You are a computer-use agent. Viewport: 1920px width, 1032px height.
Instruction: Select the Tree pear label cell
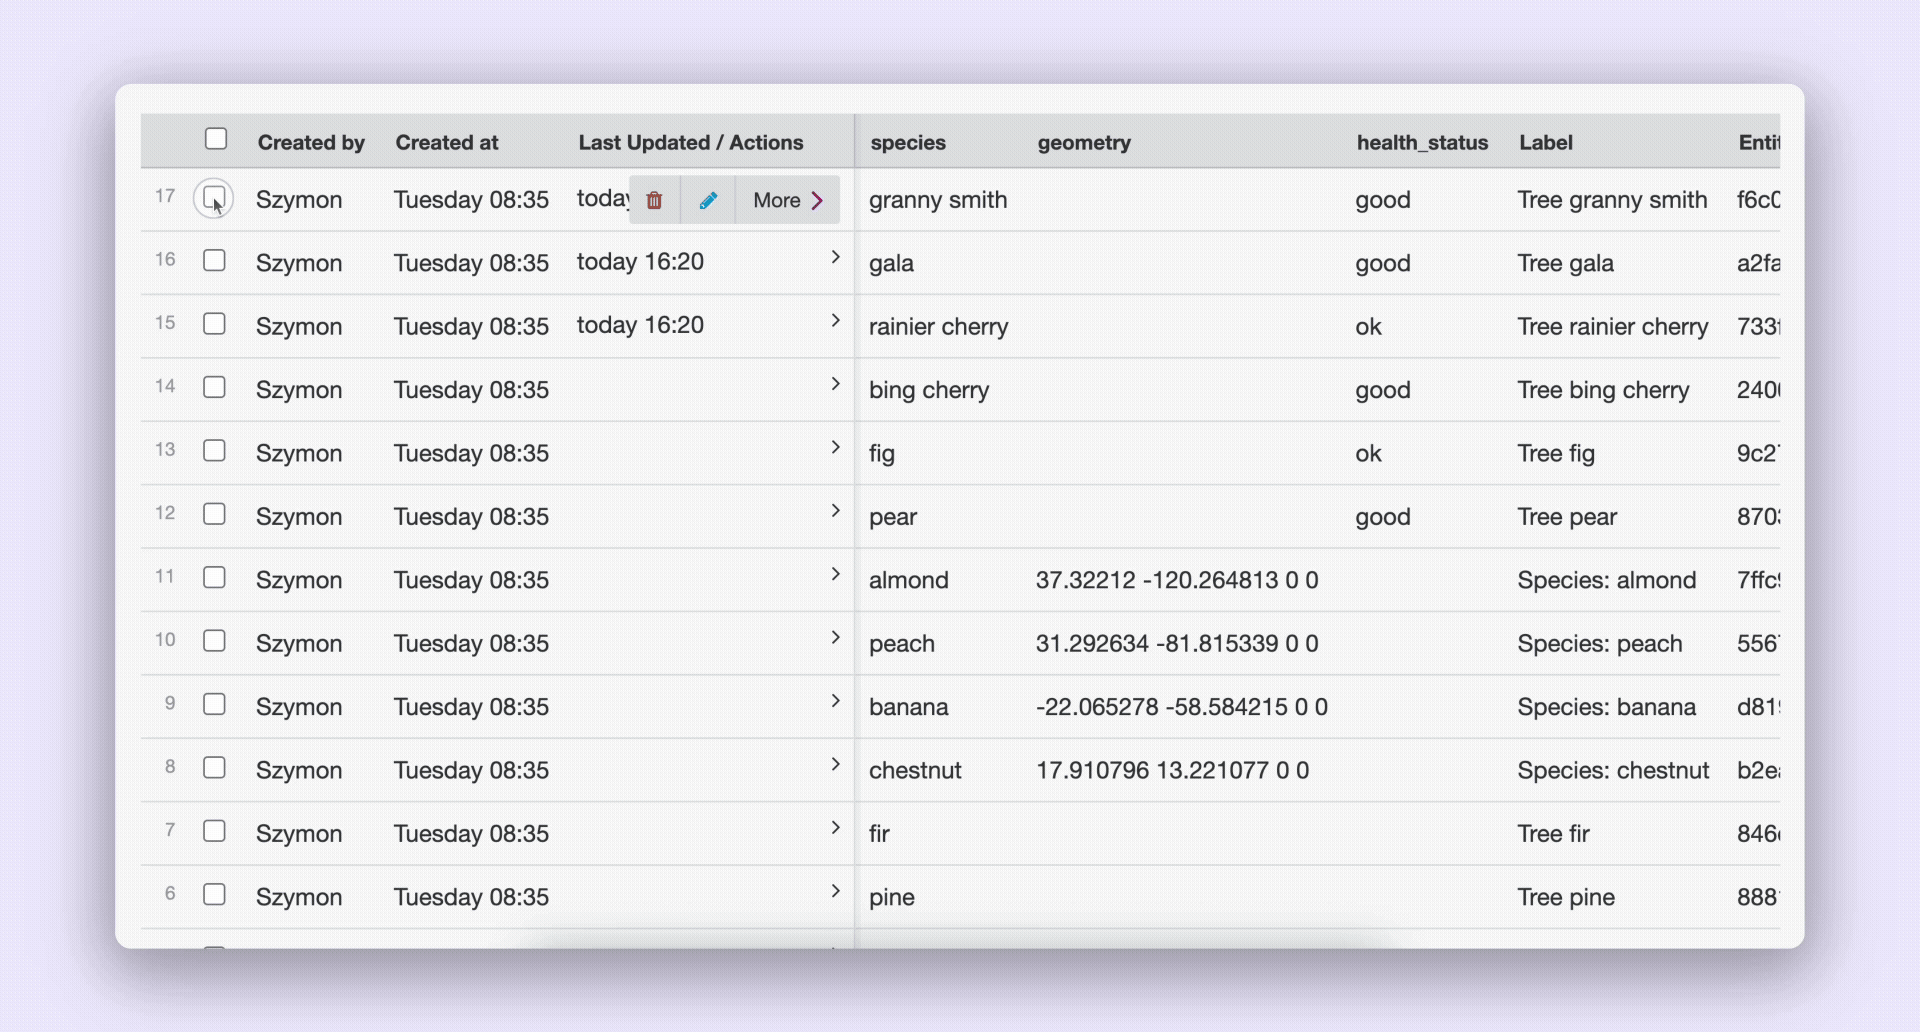coord(1565,516)
